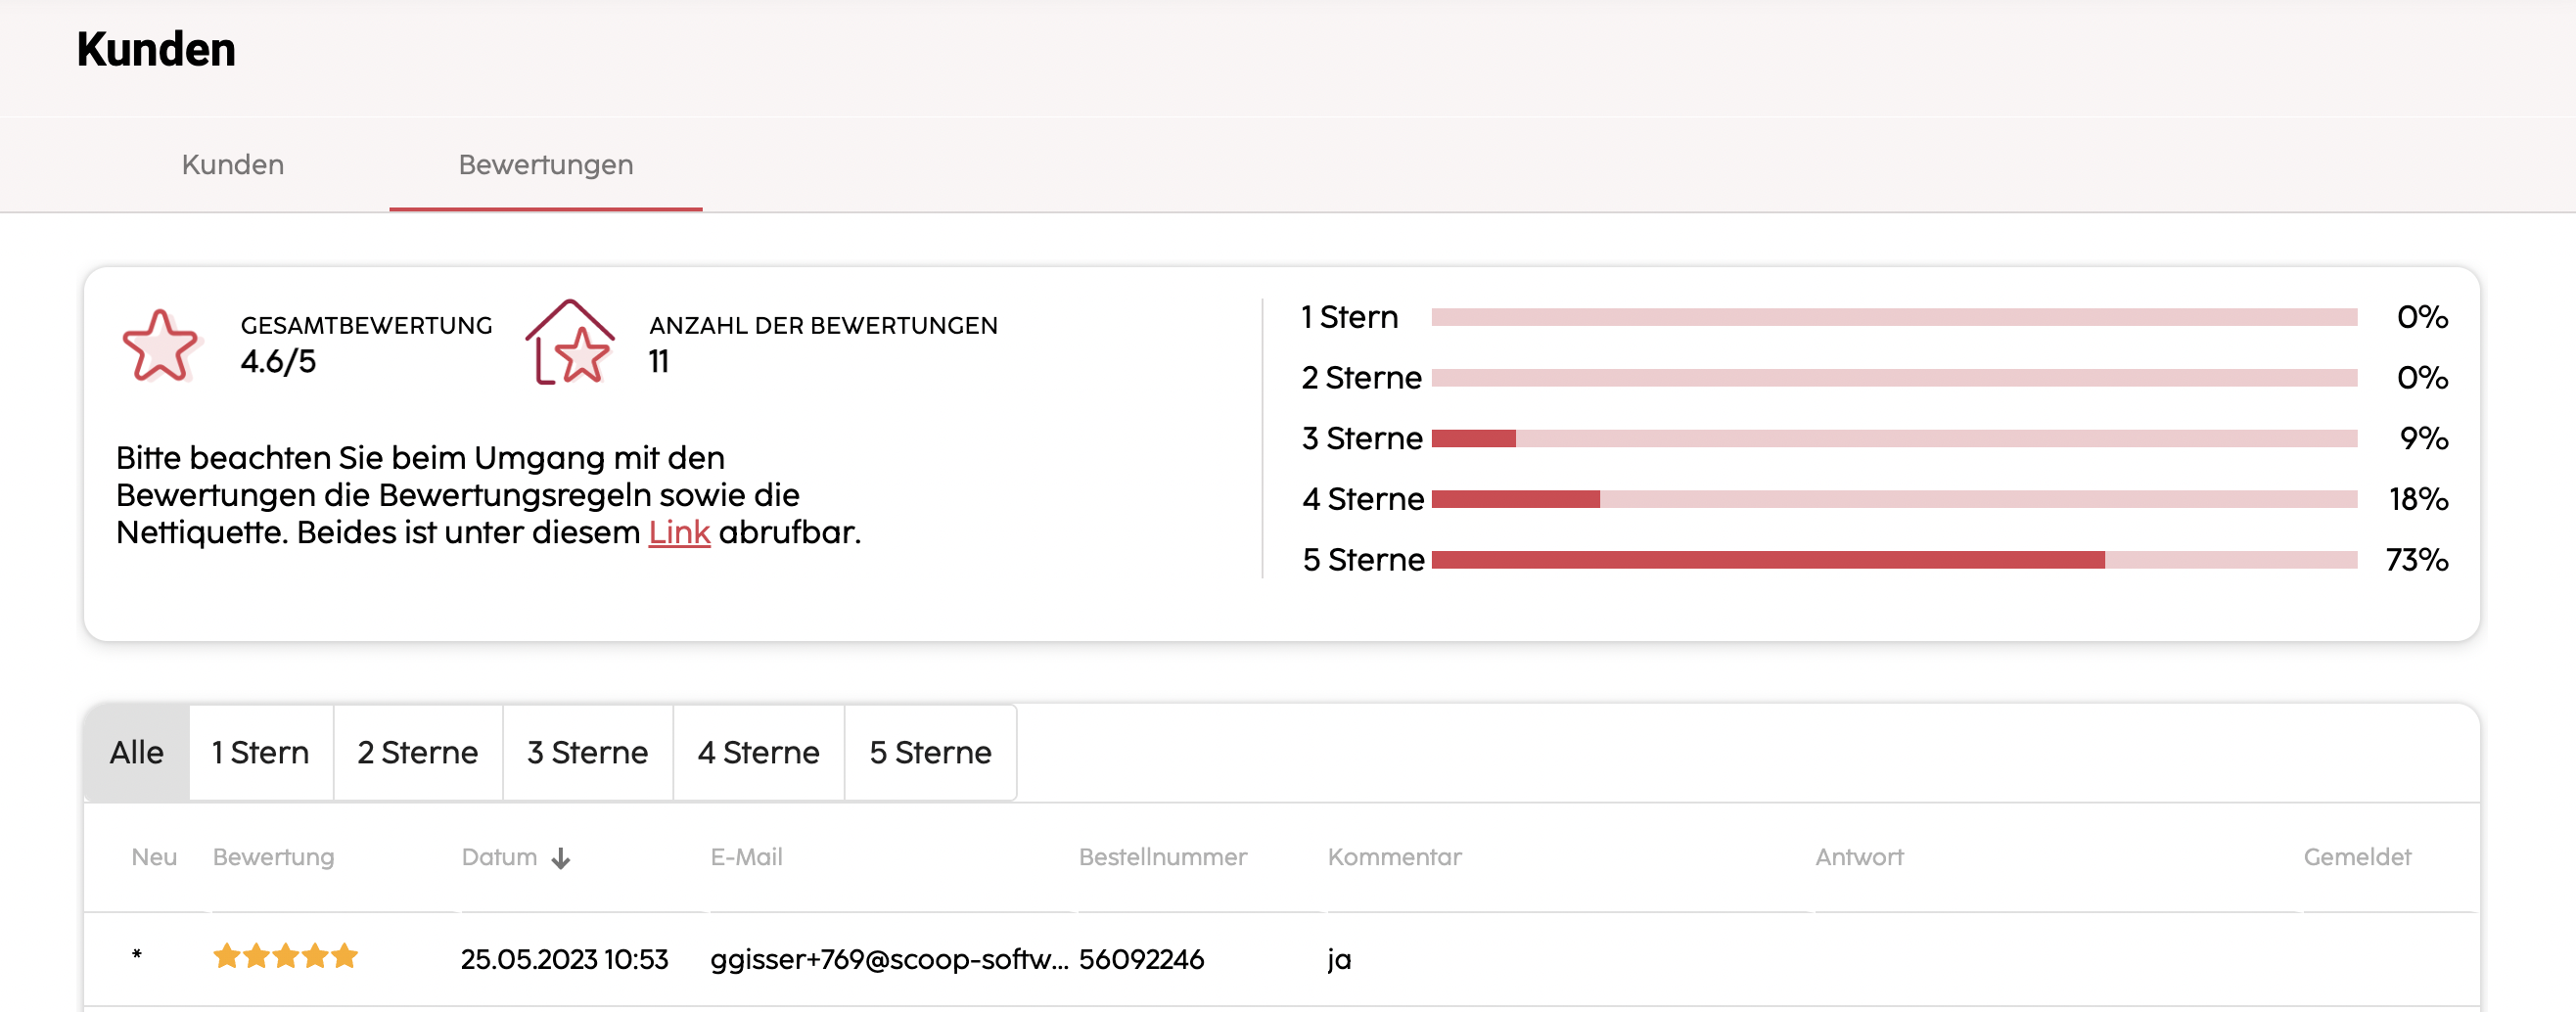Screen dimensions: 2576x1012
Task: Select the 4 Sterne filter tab
Action: [759, 752]
